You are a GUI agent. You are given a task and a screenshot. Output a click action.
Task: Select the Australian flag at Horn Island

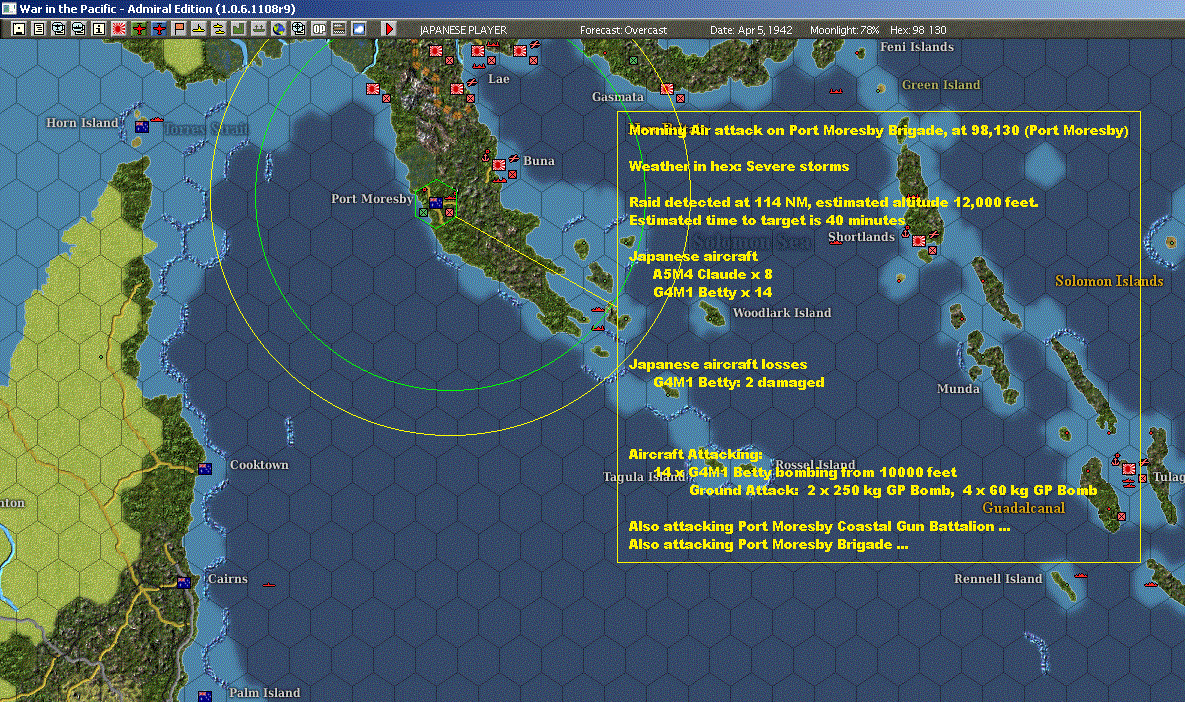coord(141,127)
